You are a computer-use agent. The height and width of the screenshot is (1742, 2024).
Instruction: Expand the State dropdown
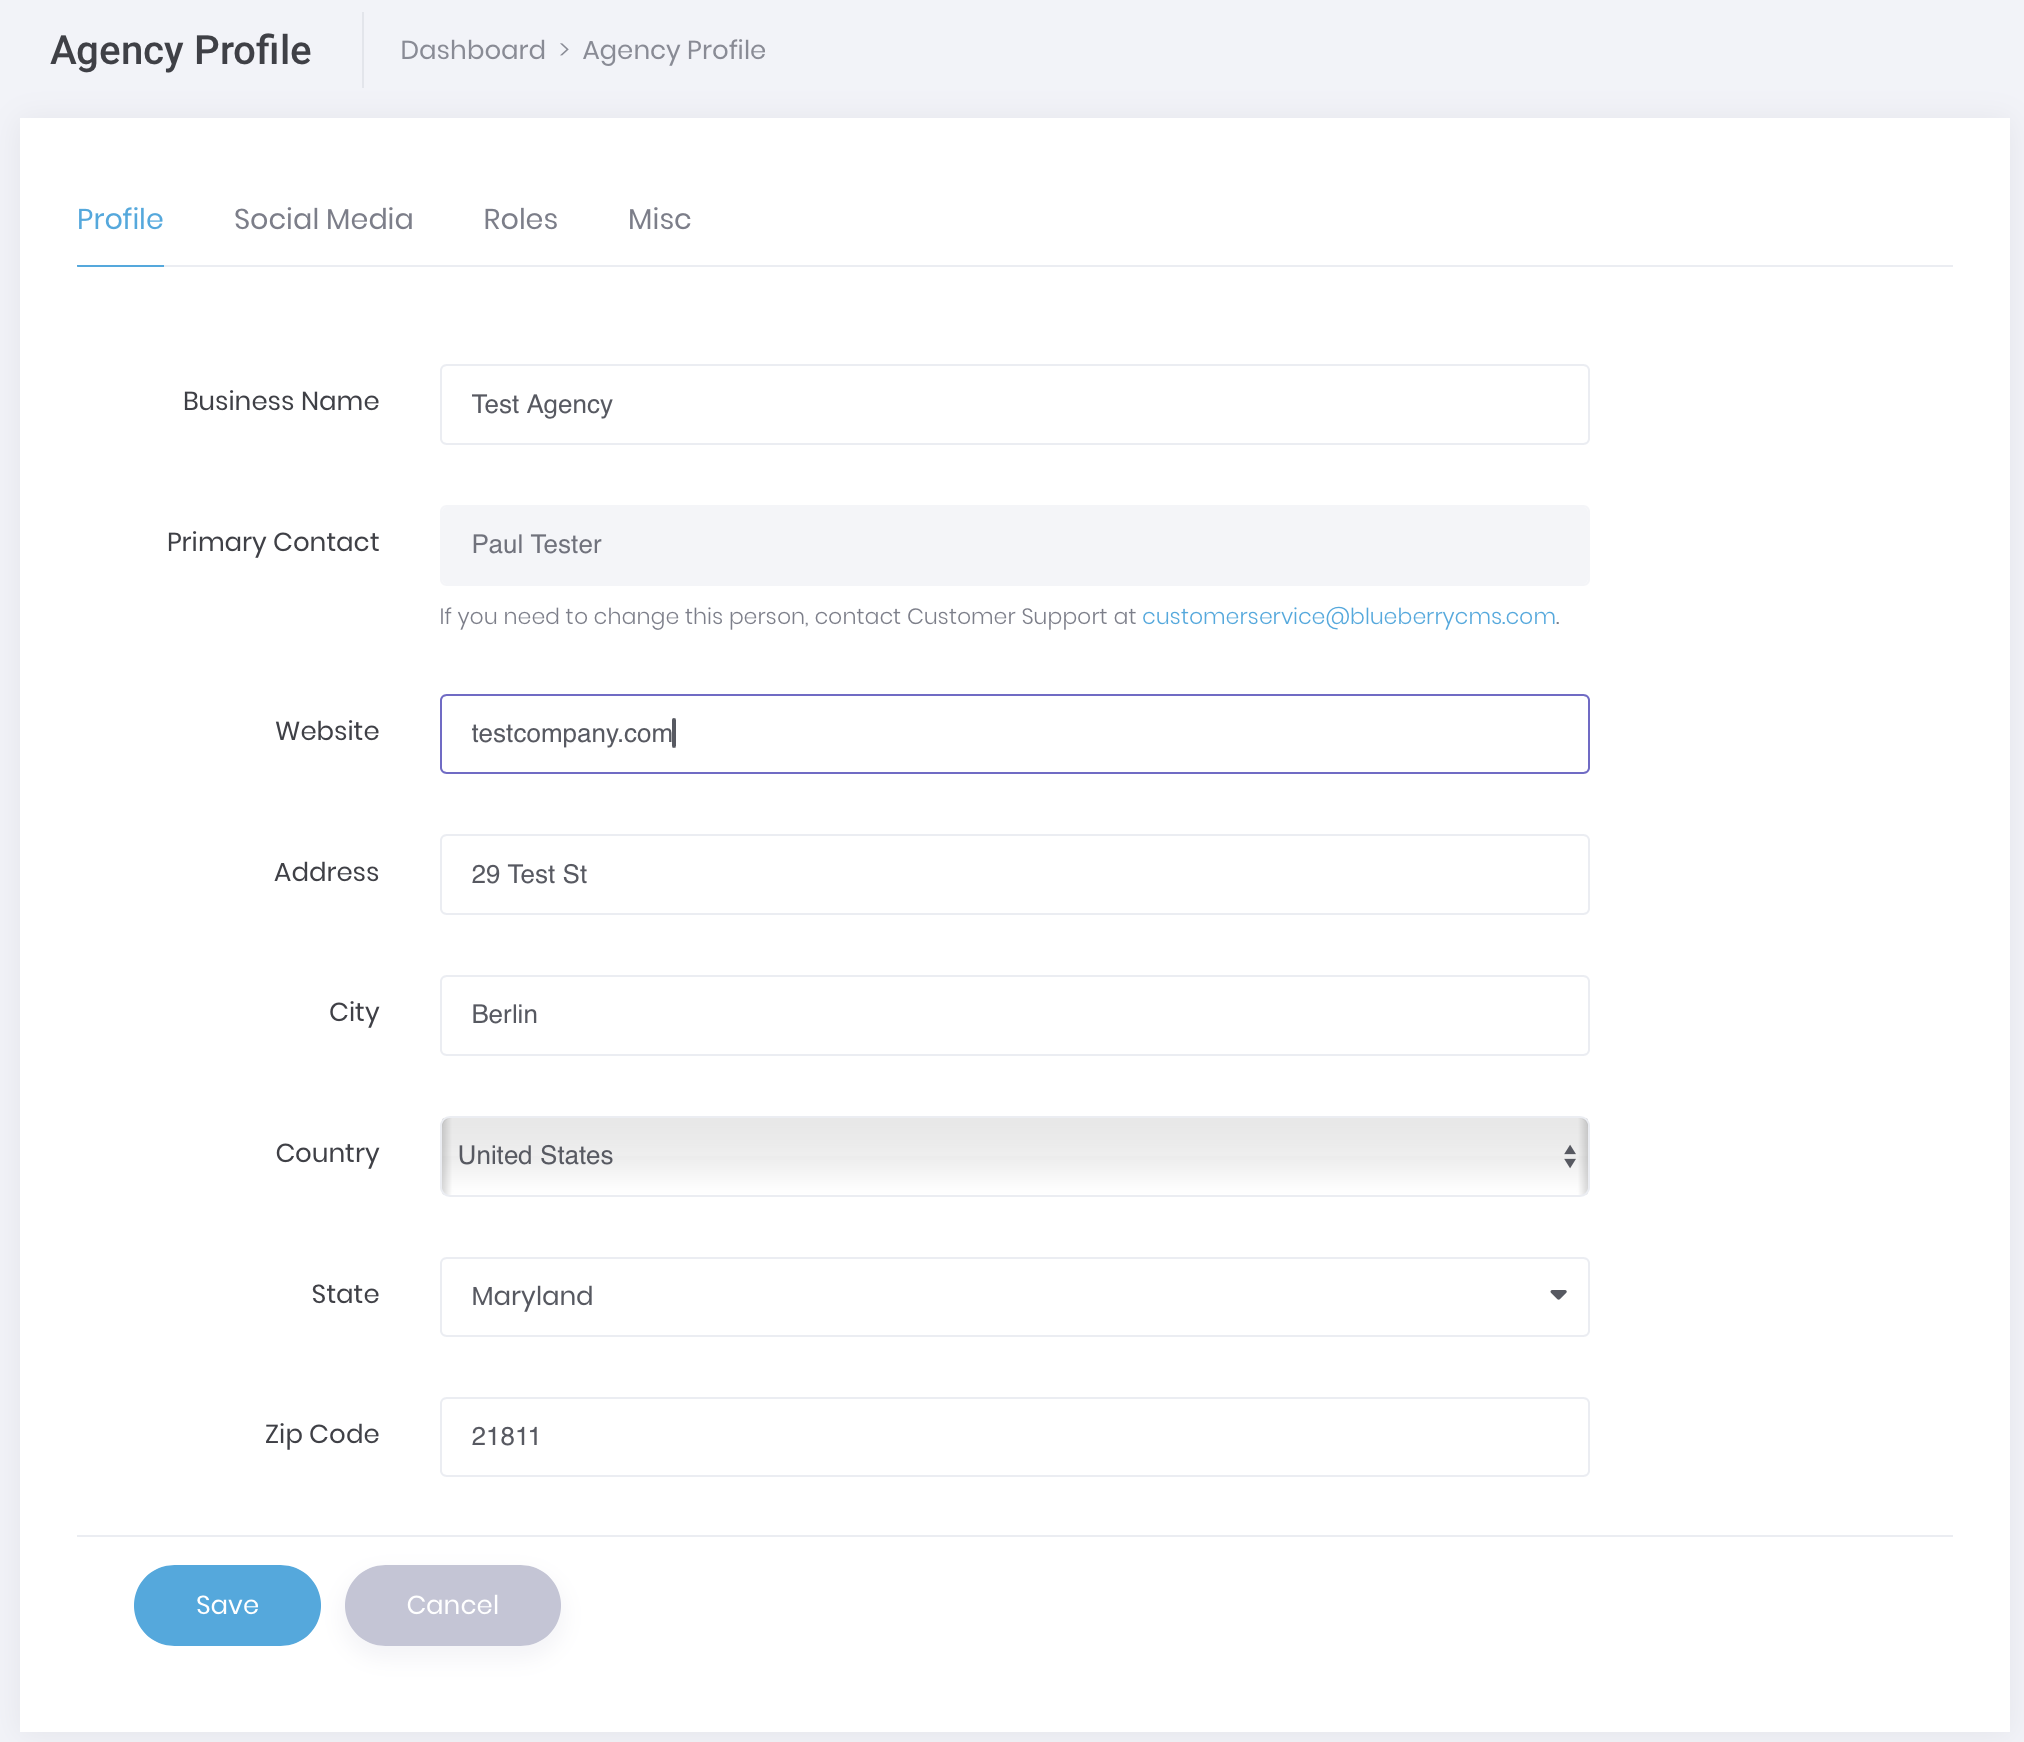(x=1558, y=1294)
